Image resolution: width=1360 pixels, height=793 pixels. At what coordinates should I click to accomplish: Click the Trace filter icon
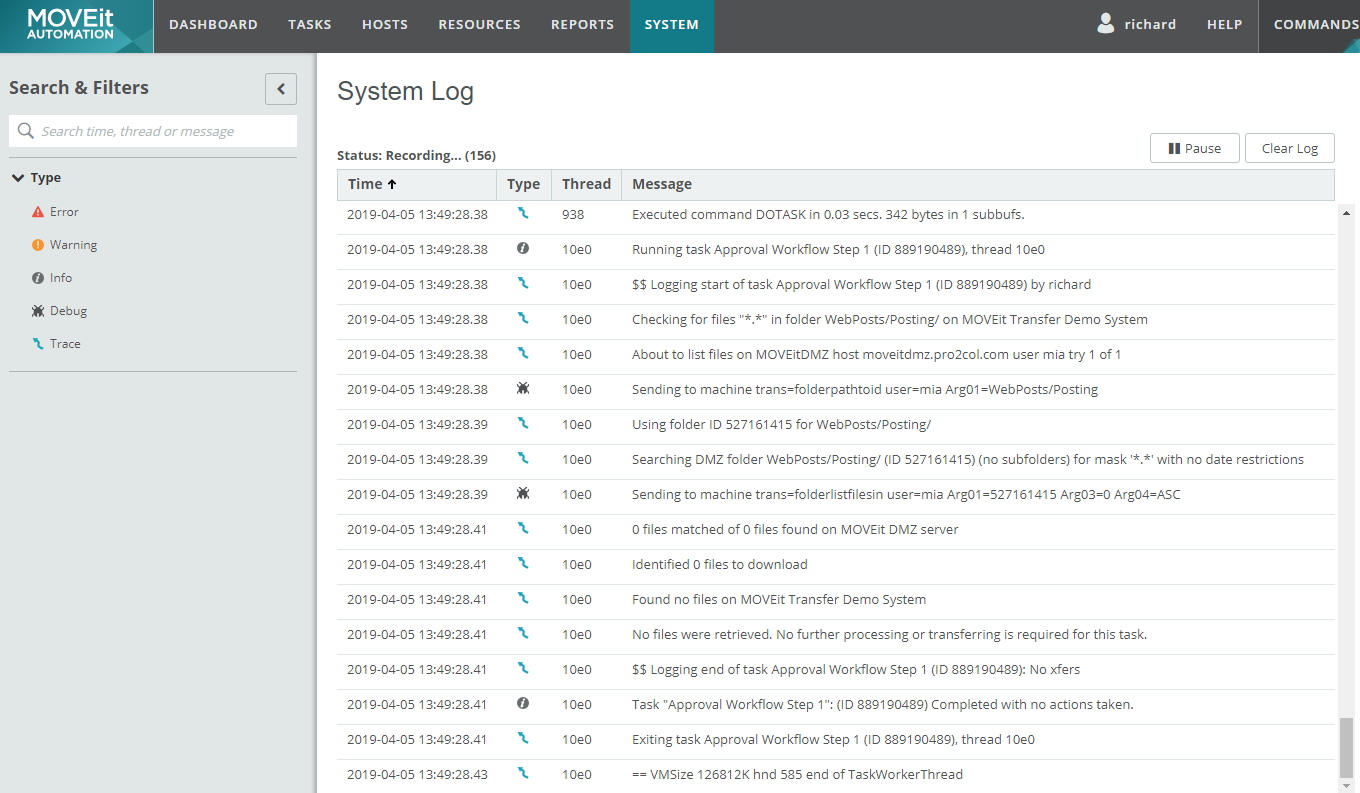pyautogui.click(x=38, y=344)
